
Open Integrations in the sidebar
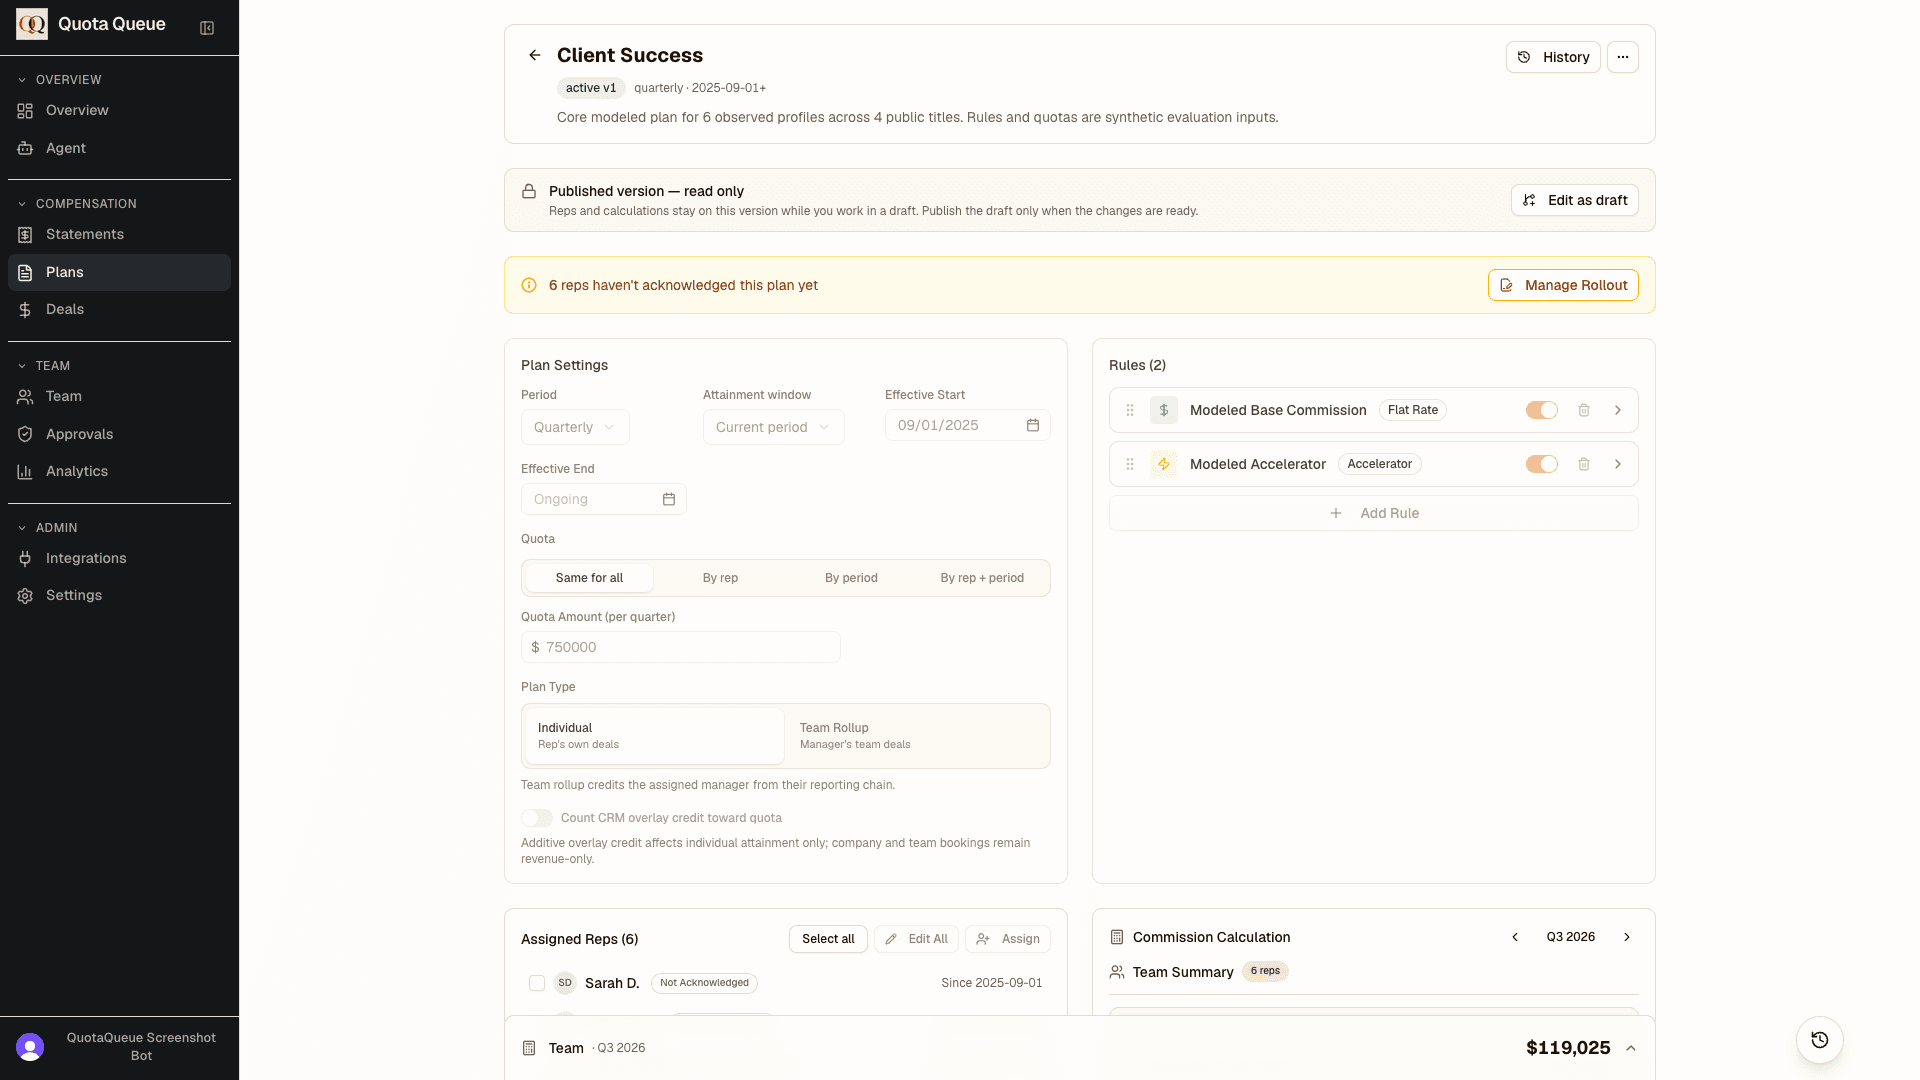119,558
